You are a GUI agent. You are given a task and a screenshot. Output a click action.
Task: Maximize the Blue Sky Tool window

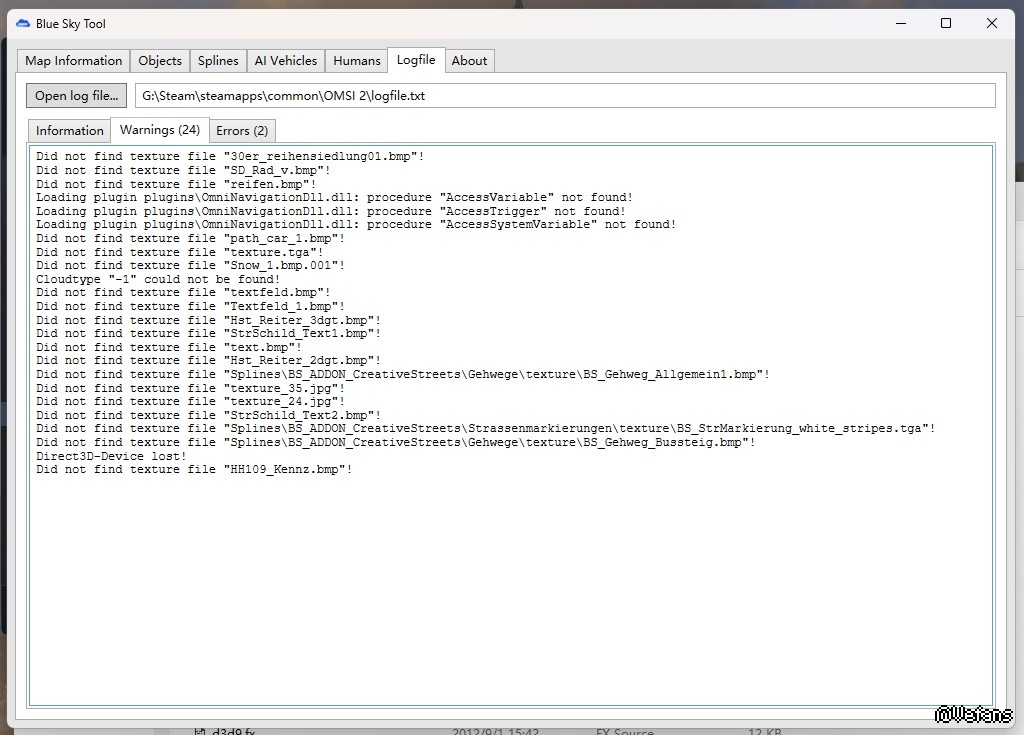tap(946, 23)
